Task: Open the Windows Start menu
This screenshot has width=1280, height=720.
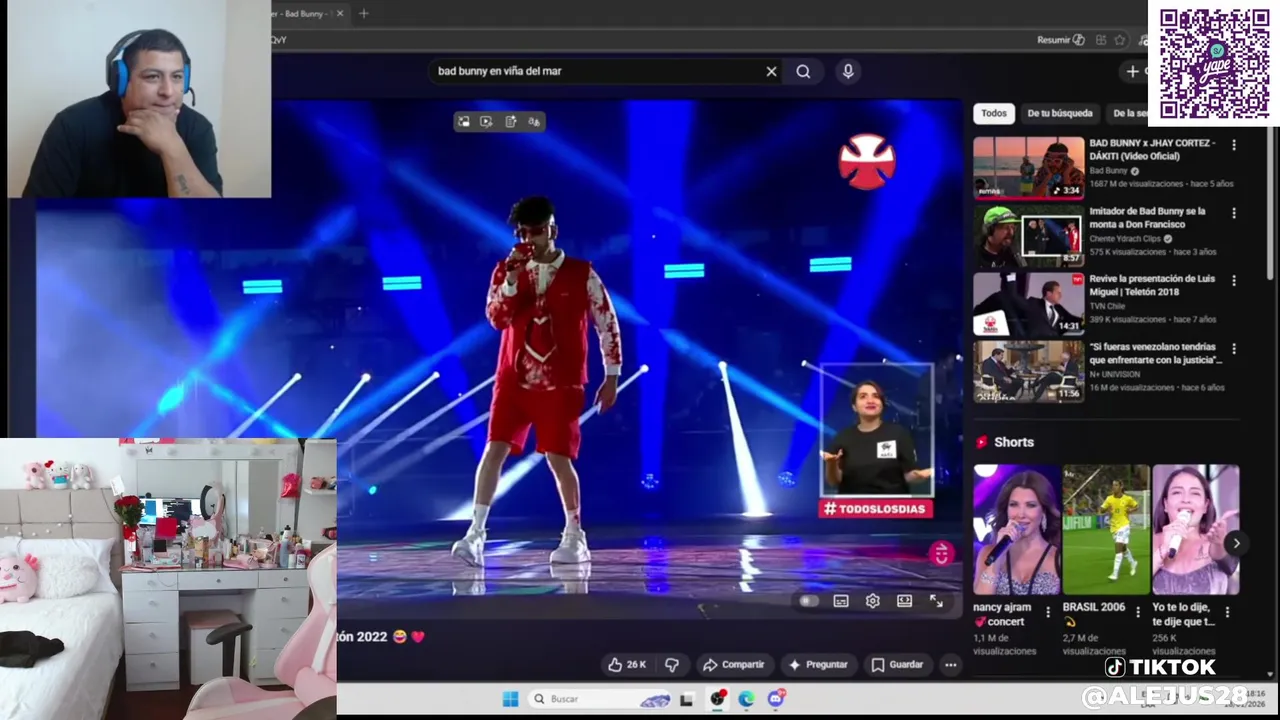Action: (510, 699)
